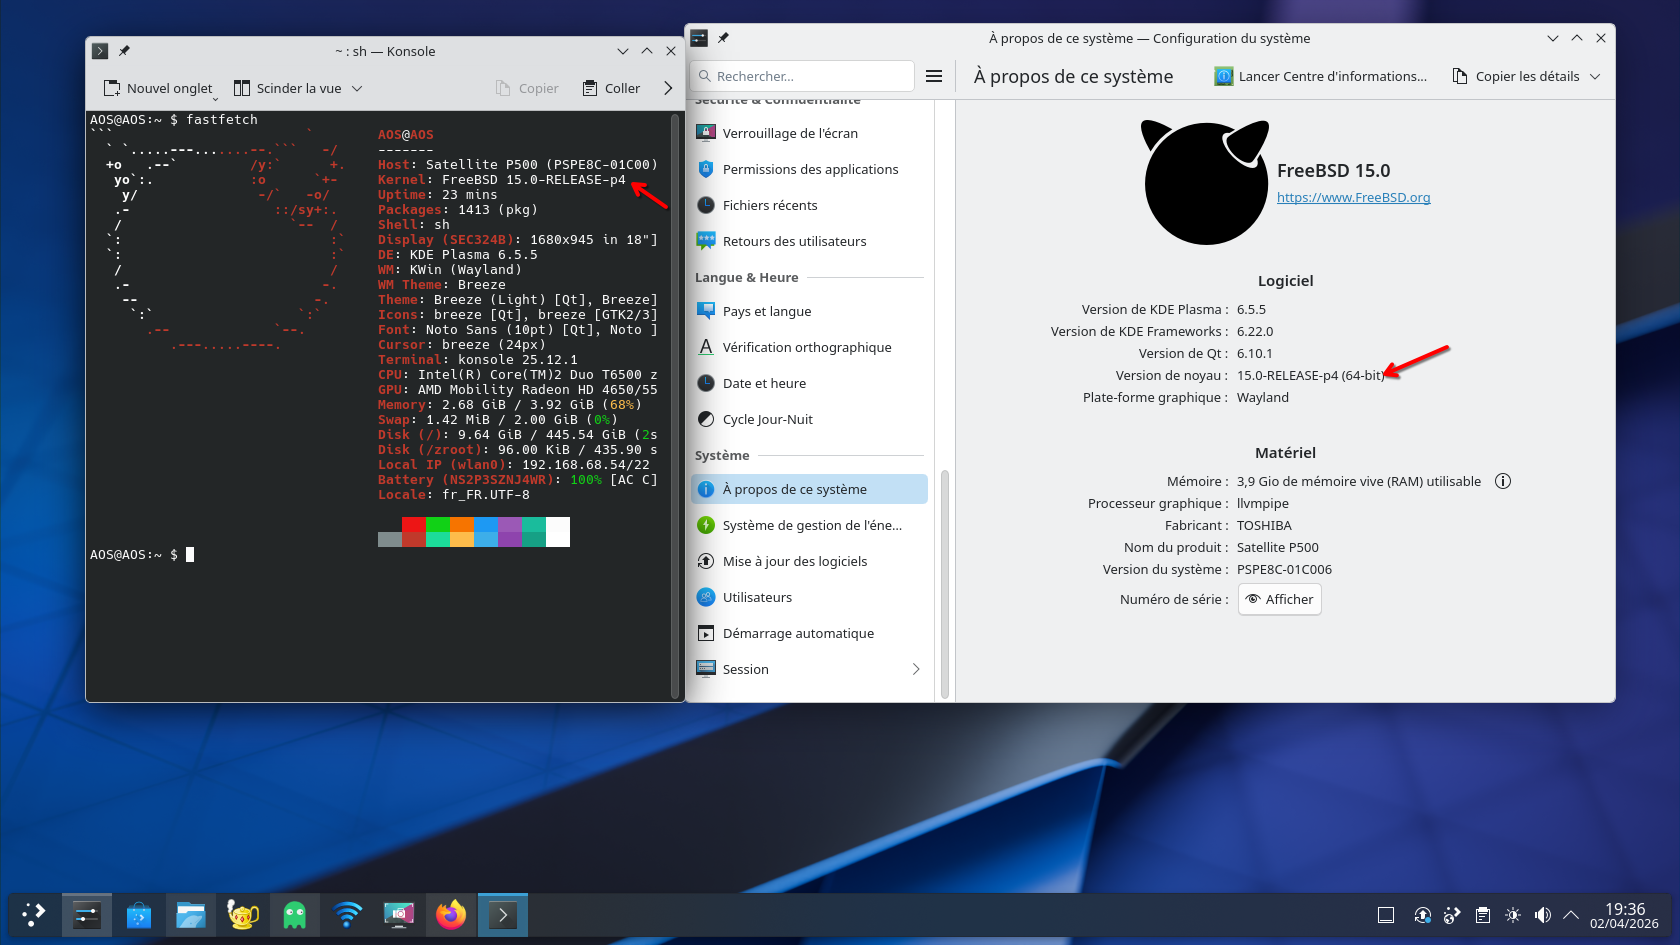Select Date et heure in sidebar
This screenshot has width=1680, height=945.
click(x=764, y=383)
